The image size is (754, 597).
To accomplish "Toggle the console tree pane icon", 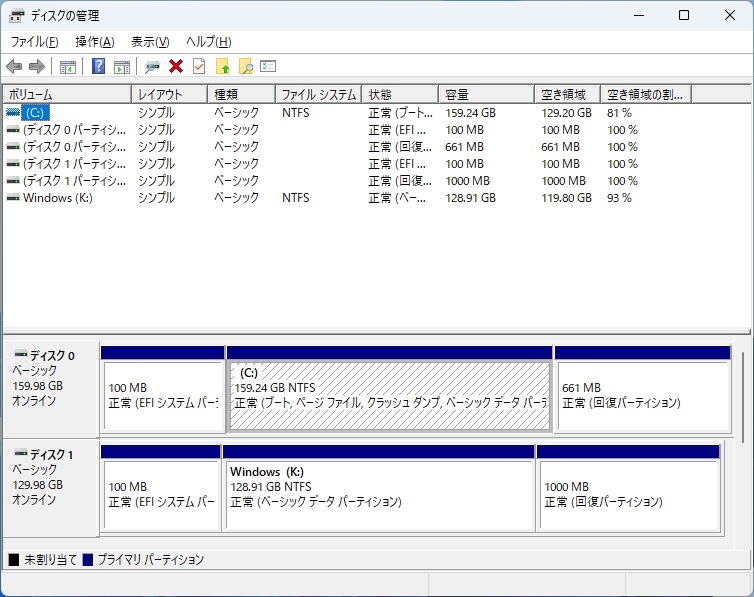I will pyautogui.click(x=68, y=67).
